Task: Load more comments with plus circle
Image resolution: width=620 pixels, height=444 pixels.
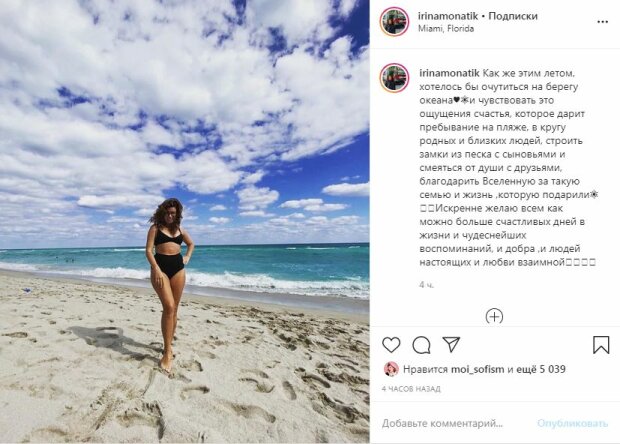Action: [x=494, y=316]
